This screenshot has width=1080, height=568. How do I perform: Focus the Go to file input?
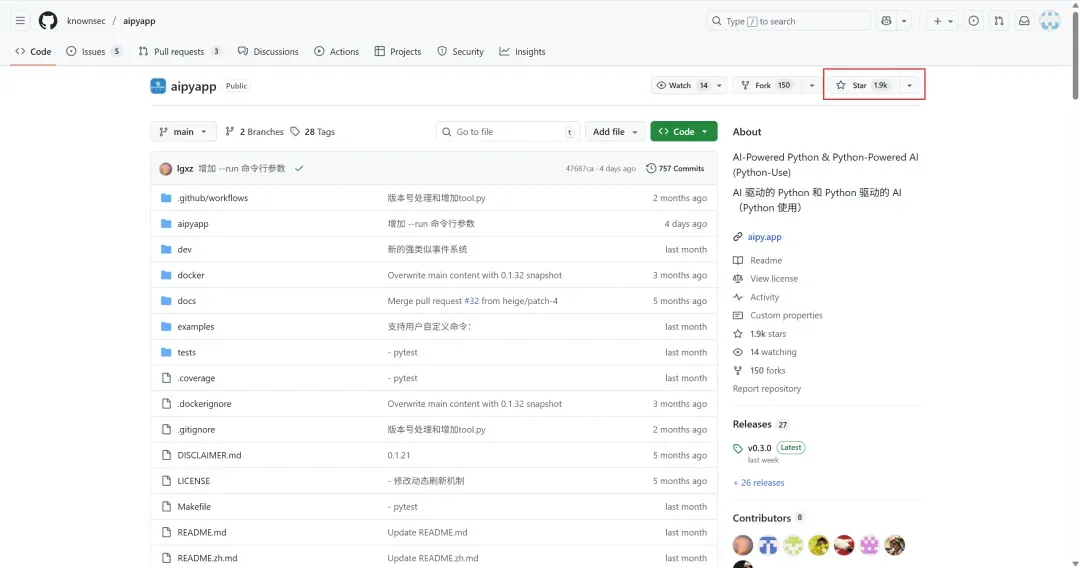[508, 132]
